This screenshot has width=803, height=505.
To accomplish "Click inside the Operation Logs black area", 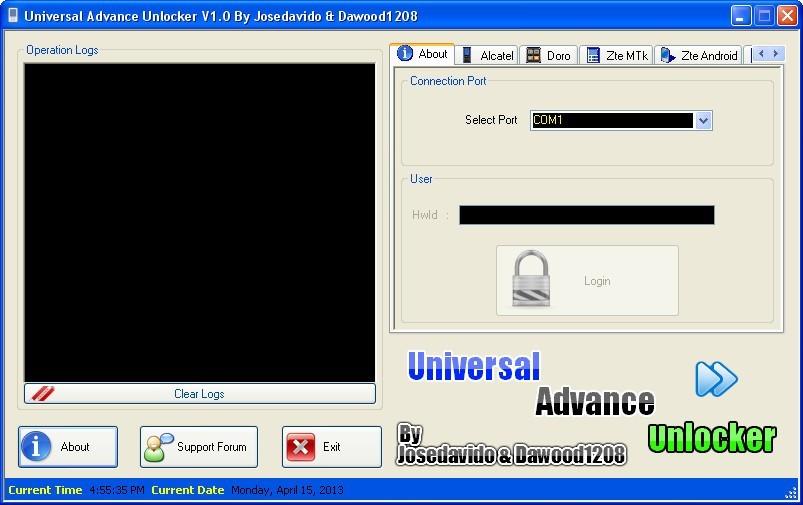I will tap(200, 222).
